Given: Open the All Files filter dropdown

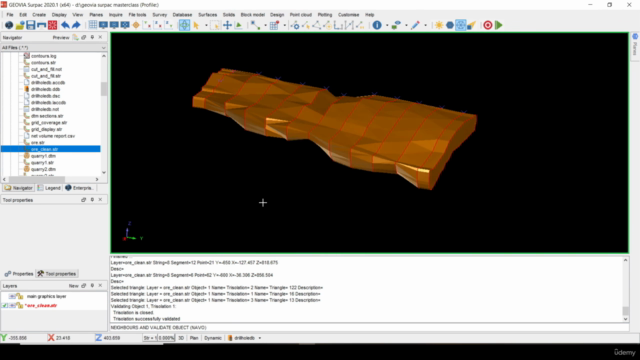Looking at the screenshot, I should pos(103,48).
